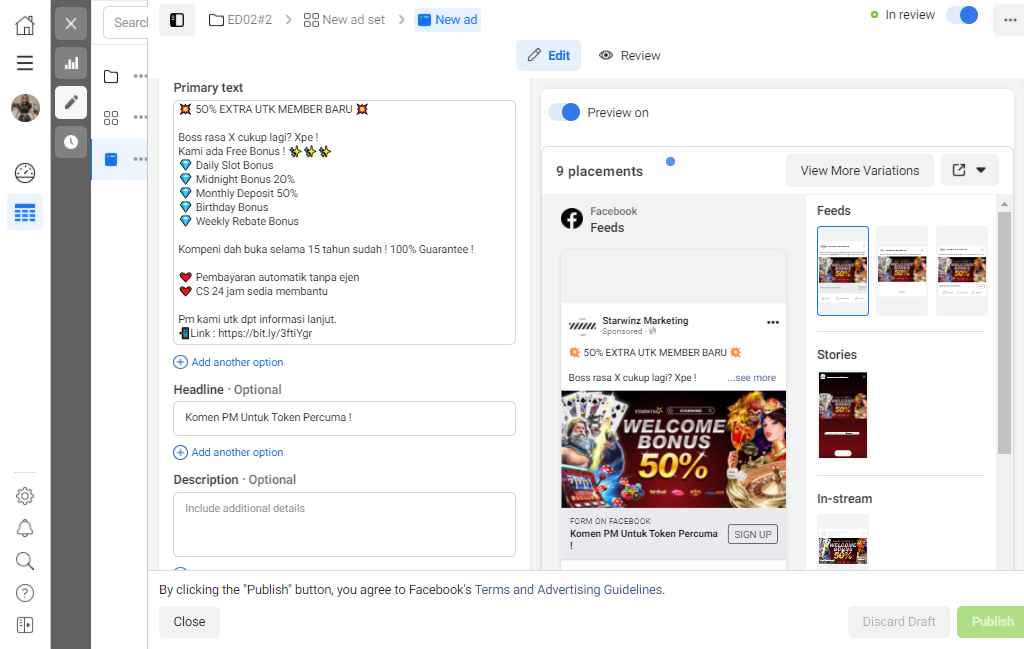Click the Headline input field
The width and height of the screenshot is (1024, 649).
click(x=344, y=418)
